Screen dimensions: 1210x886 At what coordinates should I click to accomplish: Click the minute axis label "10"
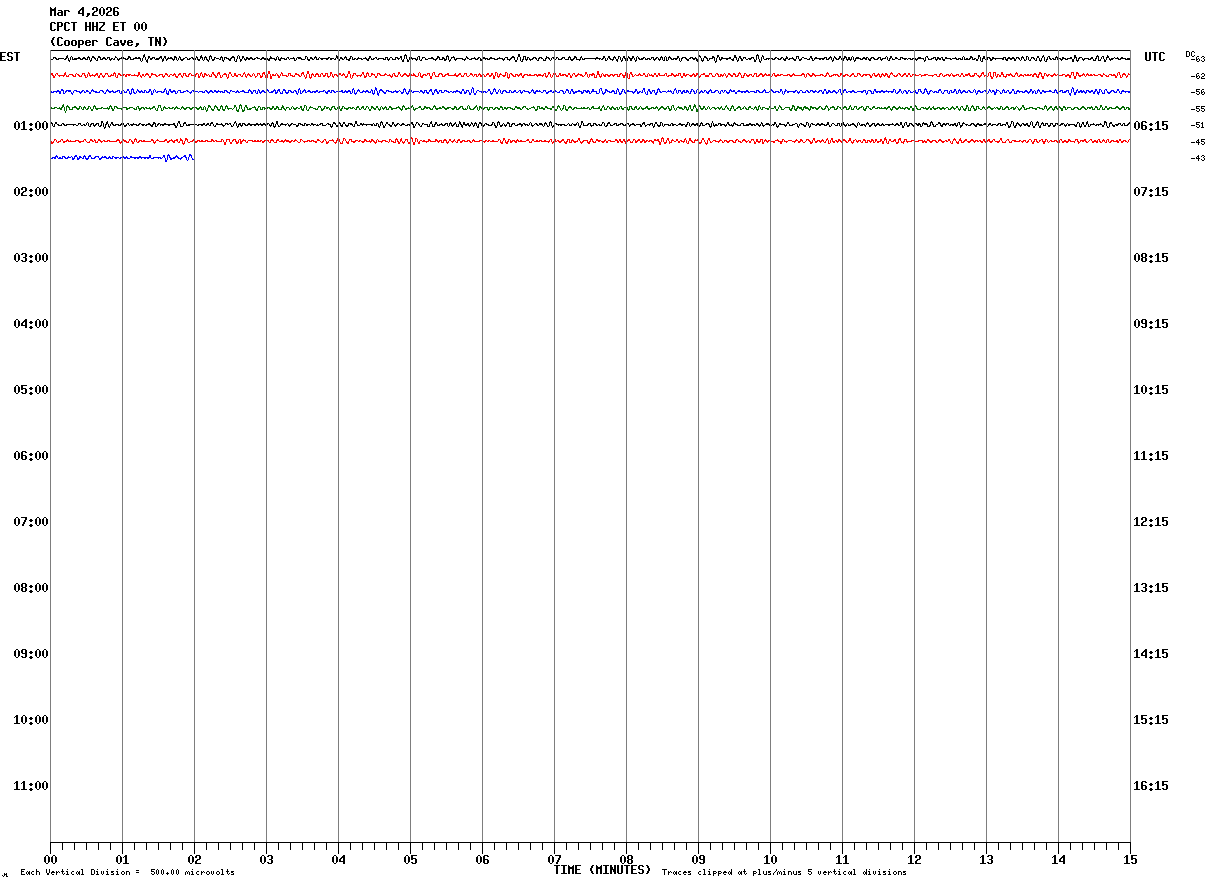coord(770,860)
